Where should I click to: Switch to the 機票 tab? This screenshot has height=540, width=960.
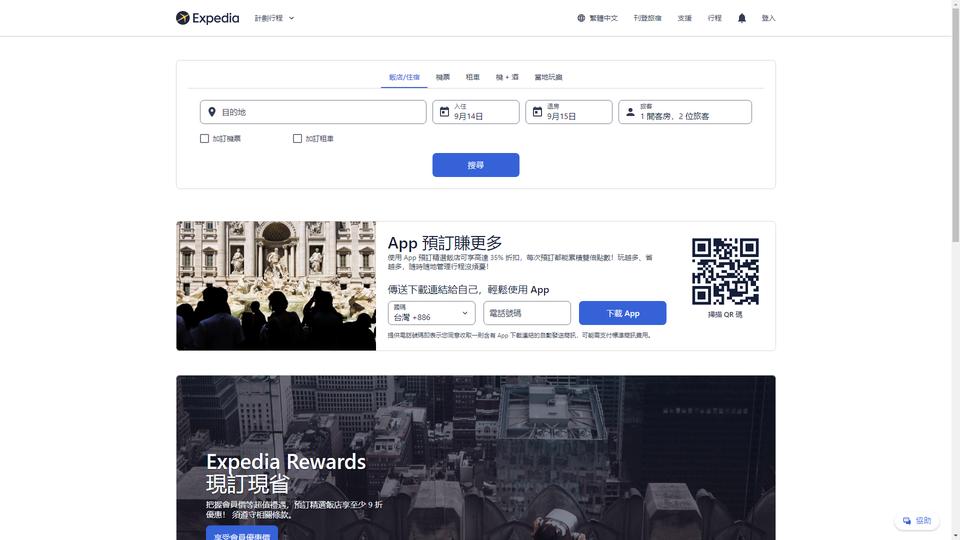pyautogui.click(x=443, y=77)
